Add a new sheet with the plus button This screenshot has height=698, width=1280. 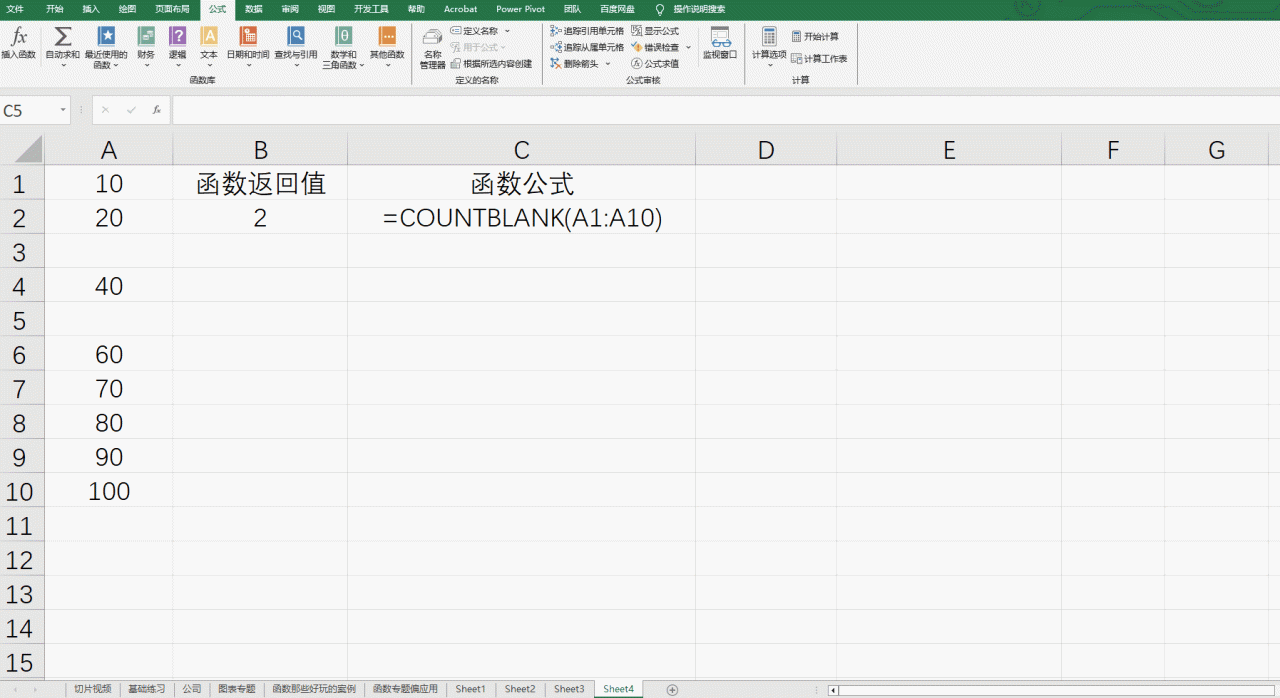672,690
